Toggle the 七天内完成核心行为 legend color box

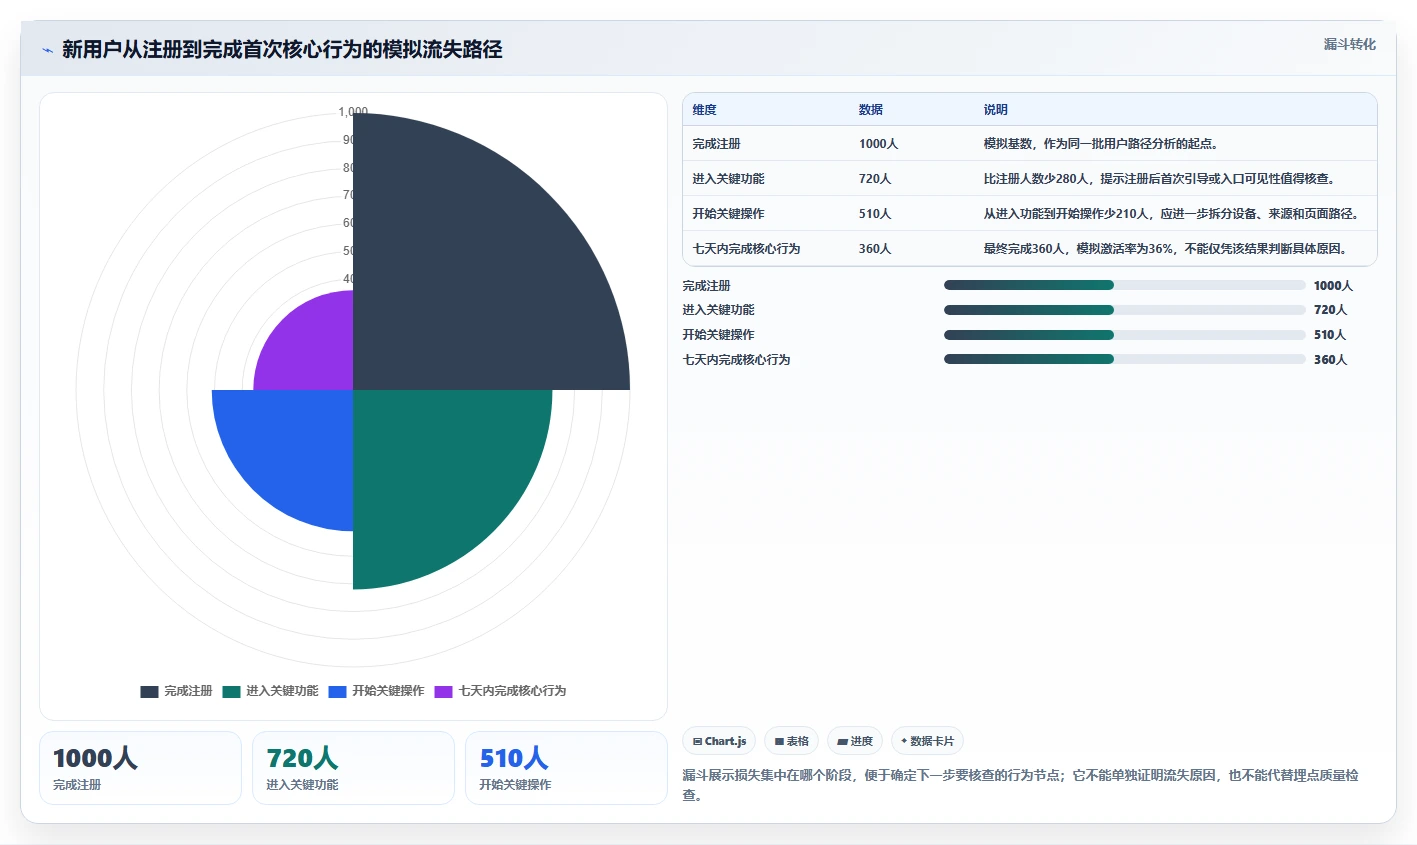pos(443,692)
